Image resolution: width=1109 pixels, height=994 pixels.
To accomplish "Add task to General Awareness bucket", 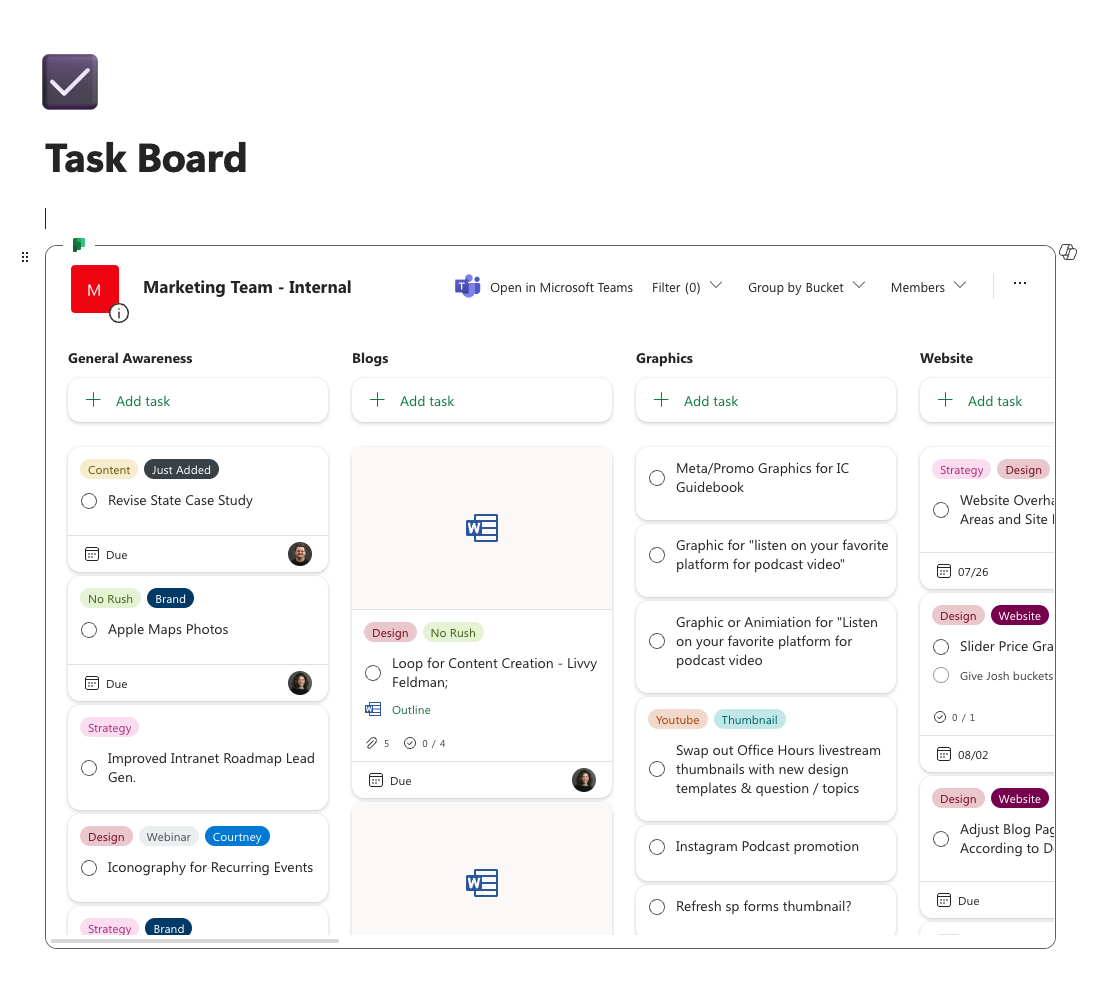I will click(198, 400).
